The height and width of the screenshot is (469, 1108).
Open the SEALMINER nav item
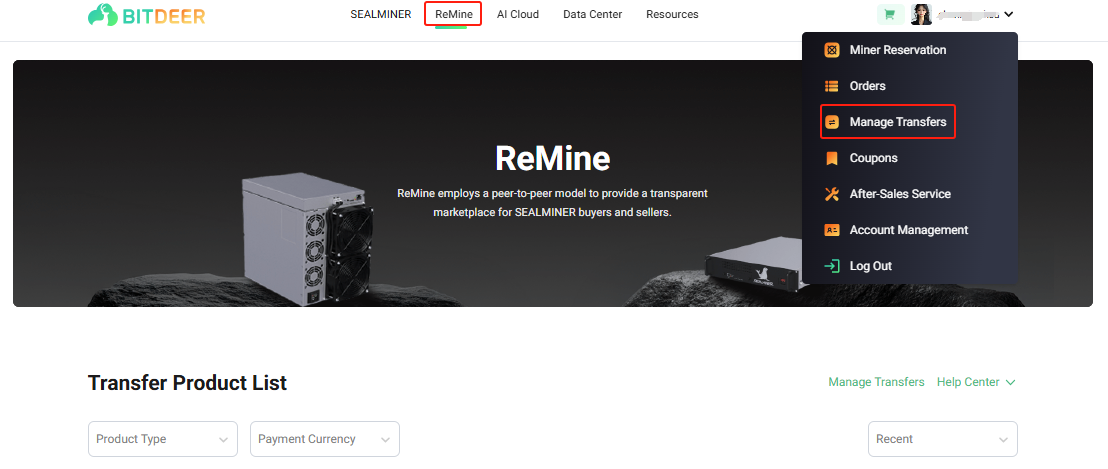pos(381,14)
